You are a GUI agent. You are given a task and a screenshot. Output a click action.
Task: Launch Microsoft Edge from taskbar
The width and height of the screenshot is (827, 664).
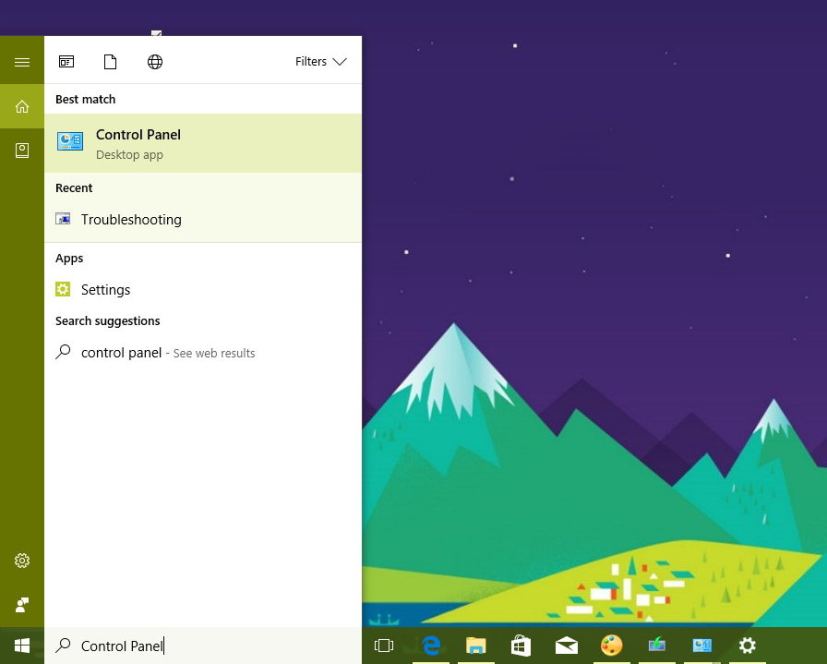[x=431, y=645]
